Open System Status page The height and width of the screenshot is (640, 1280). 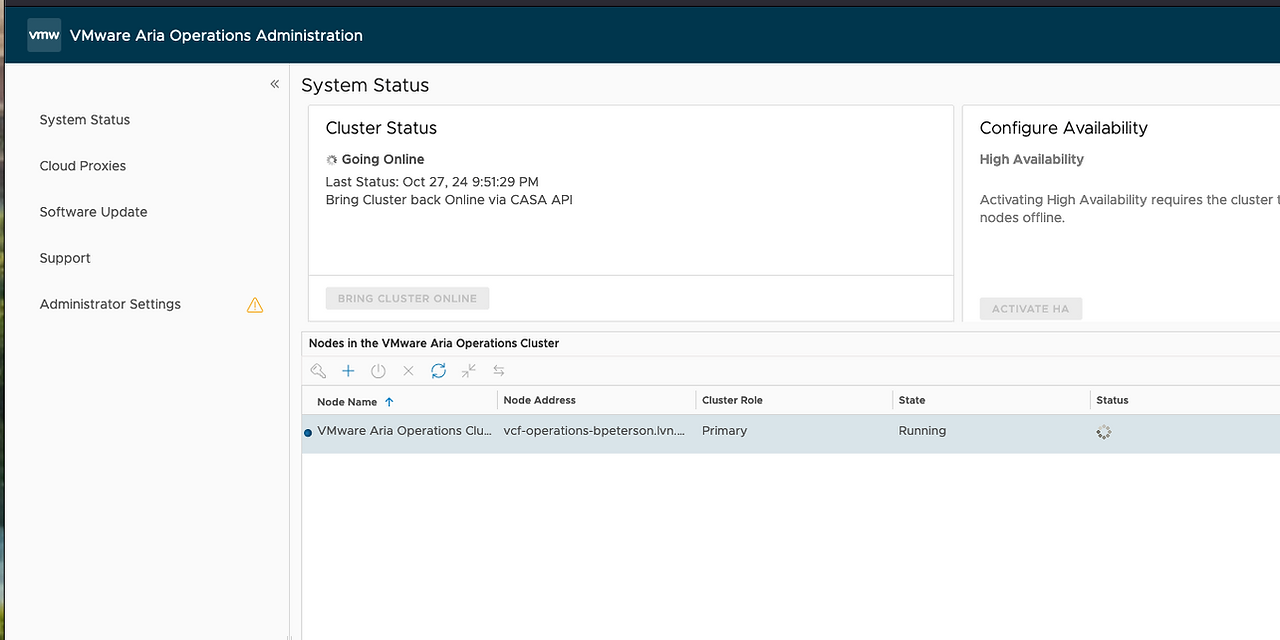point(85,120)
